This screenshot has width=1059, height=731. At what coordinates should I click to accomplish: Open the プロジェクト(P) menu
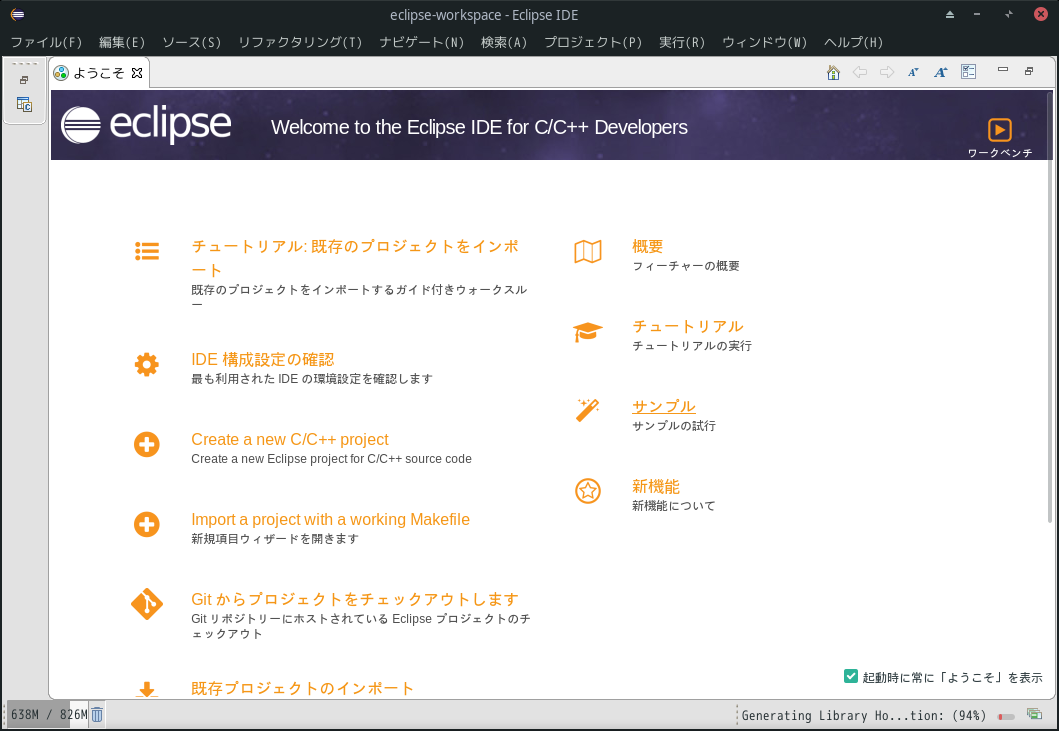pyautogui.click(x=593, y=42)
